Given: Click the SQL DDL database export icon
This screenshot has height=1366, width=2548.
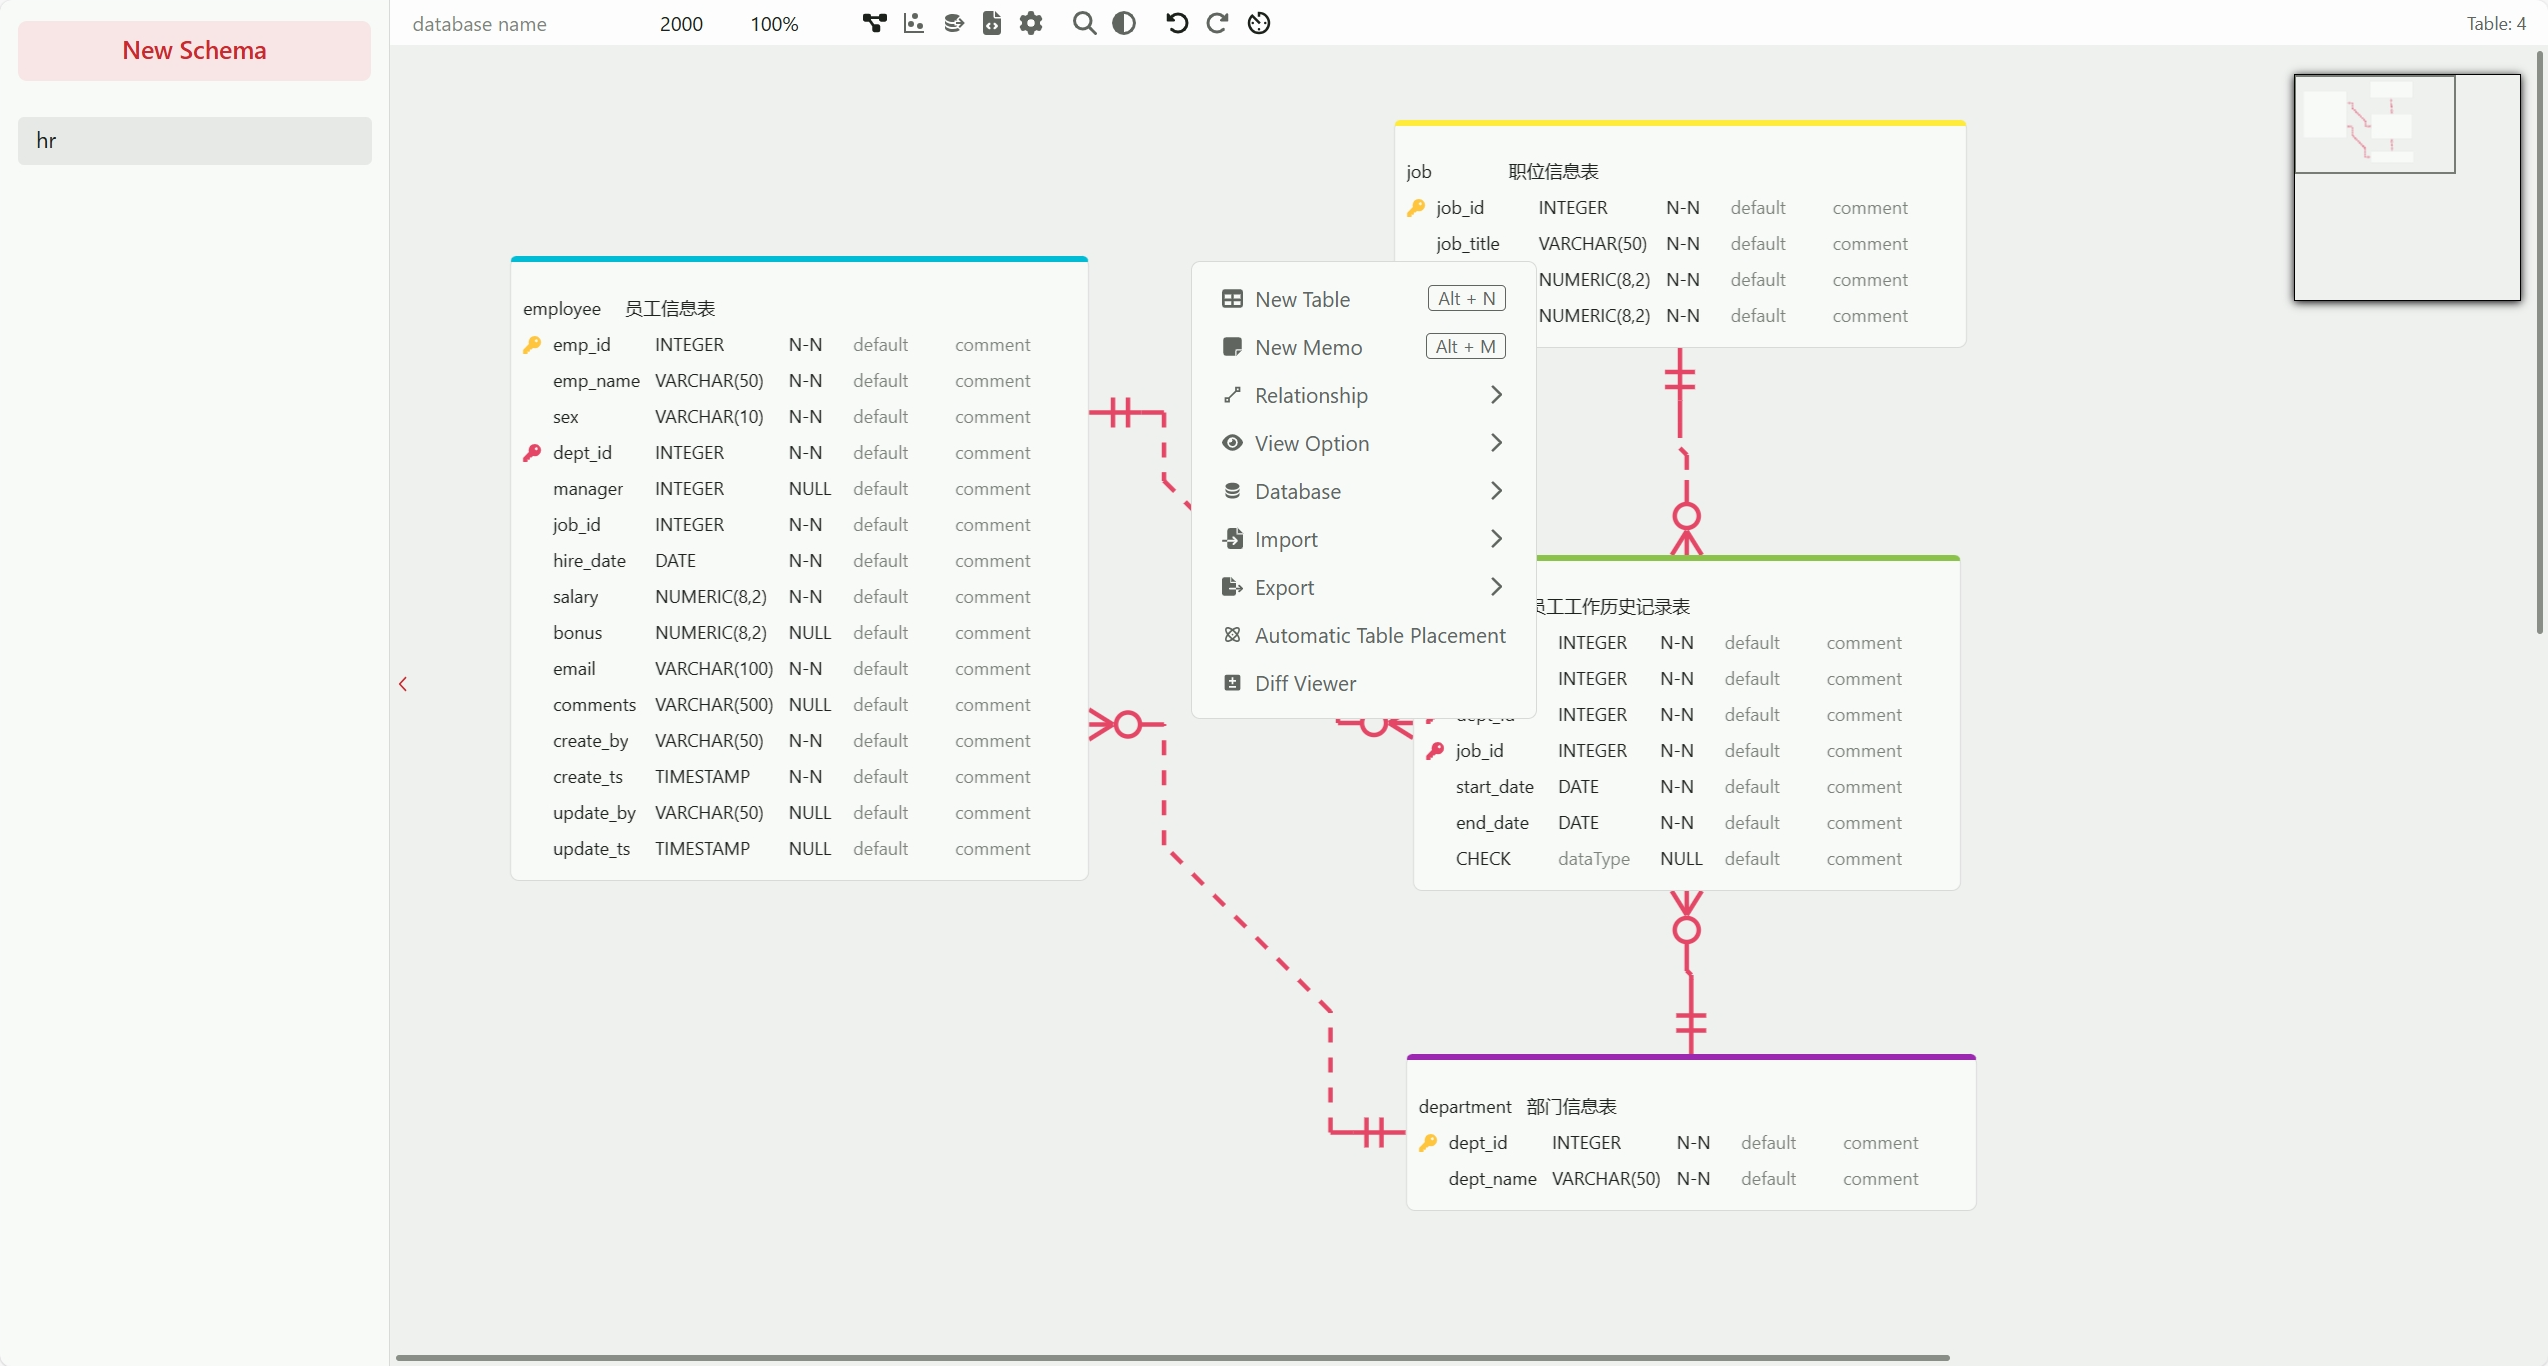Looking at the screenshot, I should [x=953, y=23].
